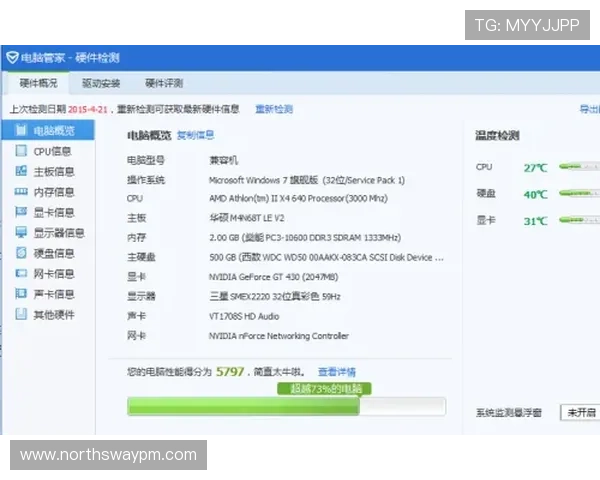Select the 硬盘信息 sidebar label
600x480 pixels.
tap(54, 253)
